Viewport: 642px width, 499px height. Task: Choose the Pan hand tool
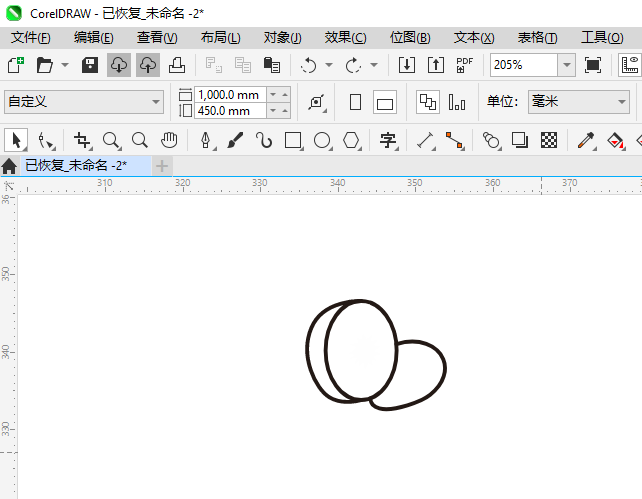(x=169, y=140)
